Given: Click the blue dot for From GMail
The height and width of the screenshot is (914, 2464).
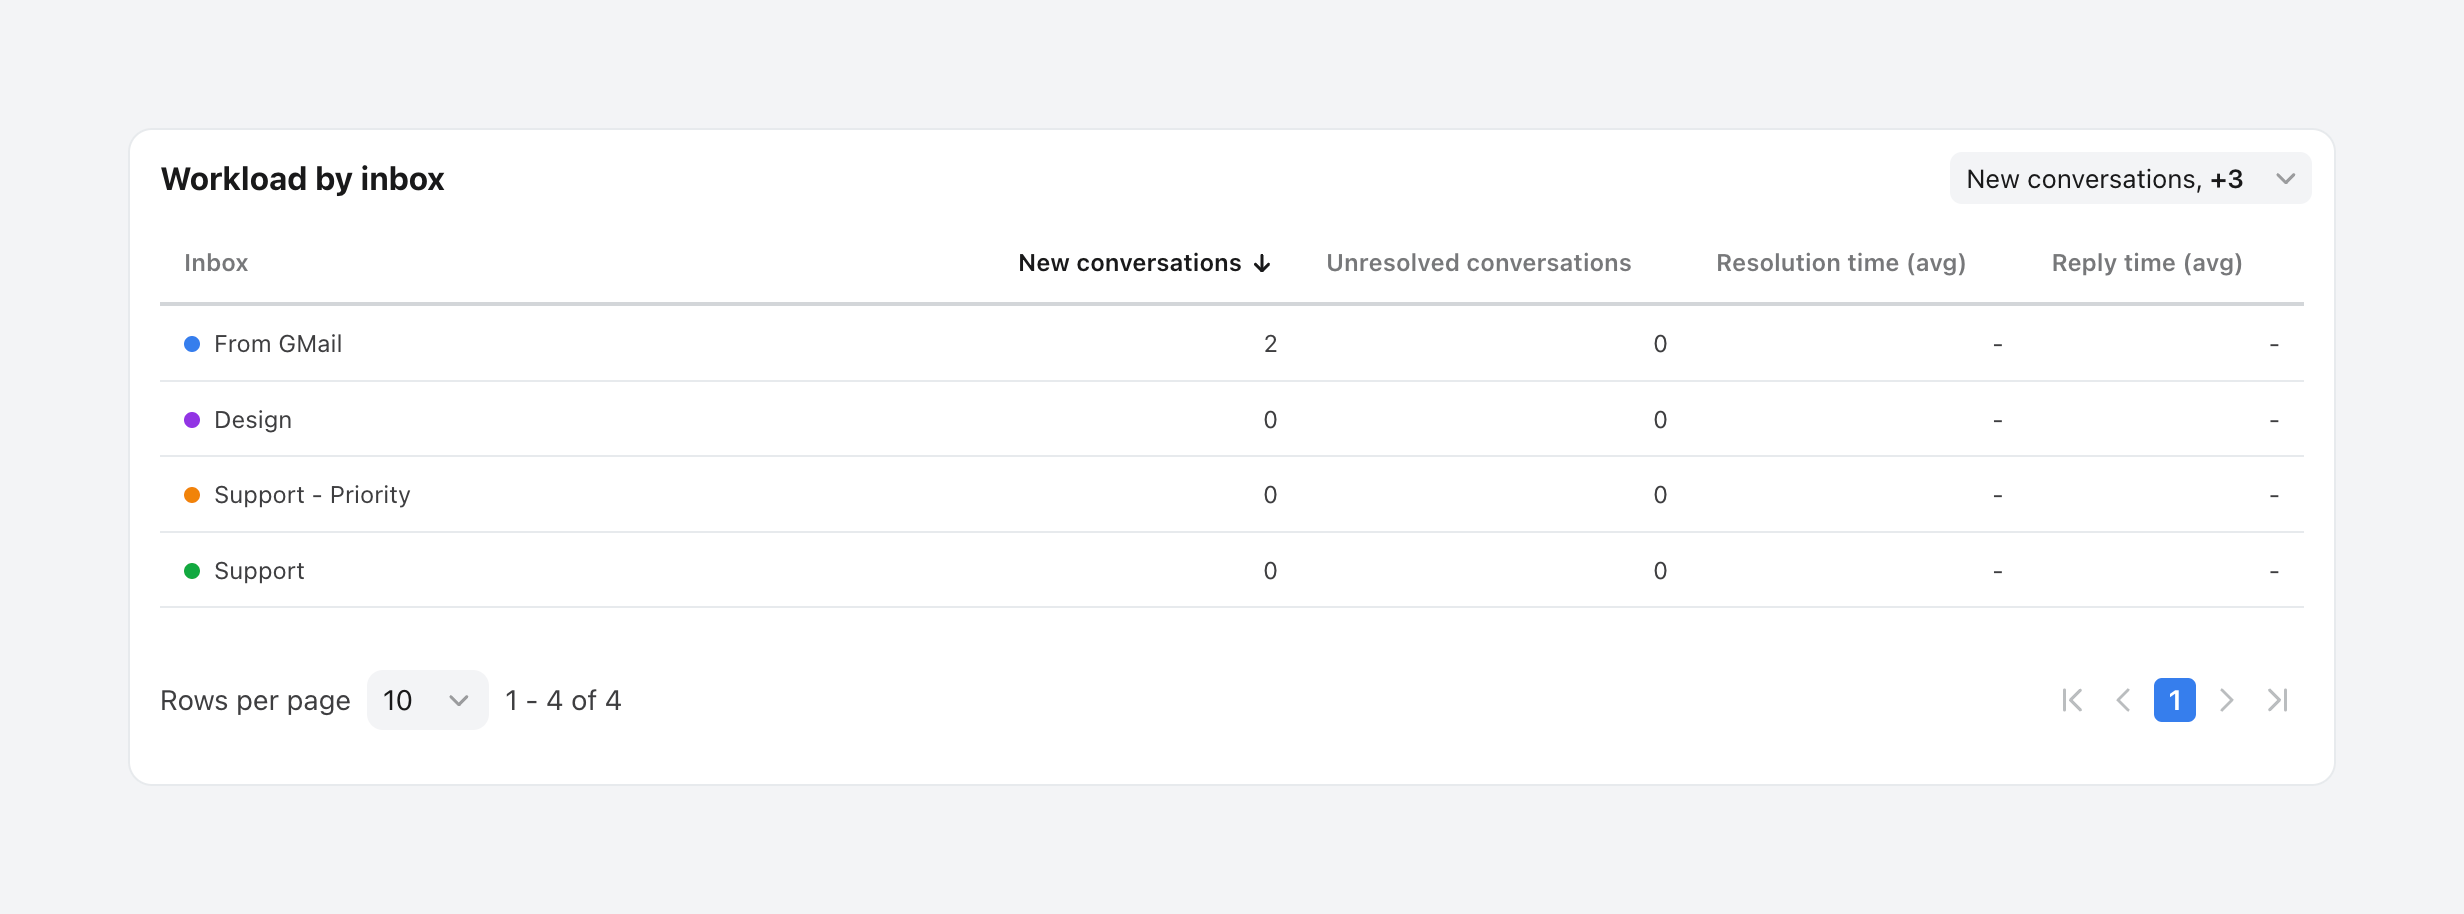Looking at the screenshot, I should 192,344.
